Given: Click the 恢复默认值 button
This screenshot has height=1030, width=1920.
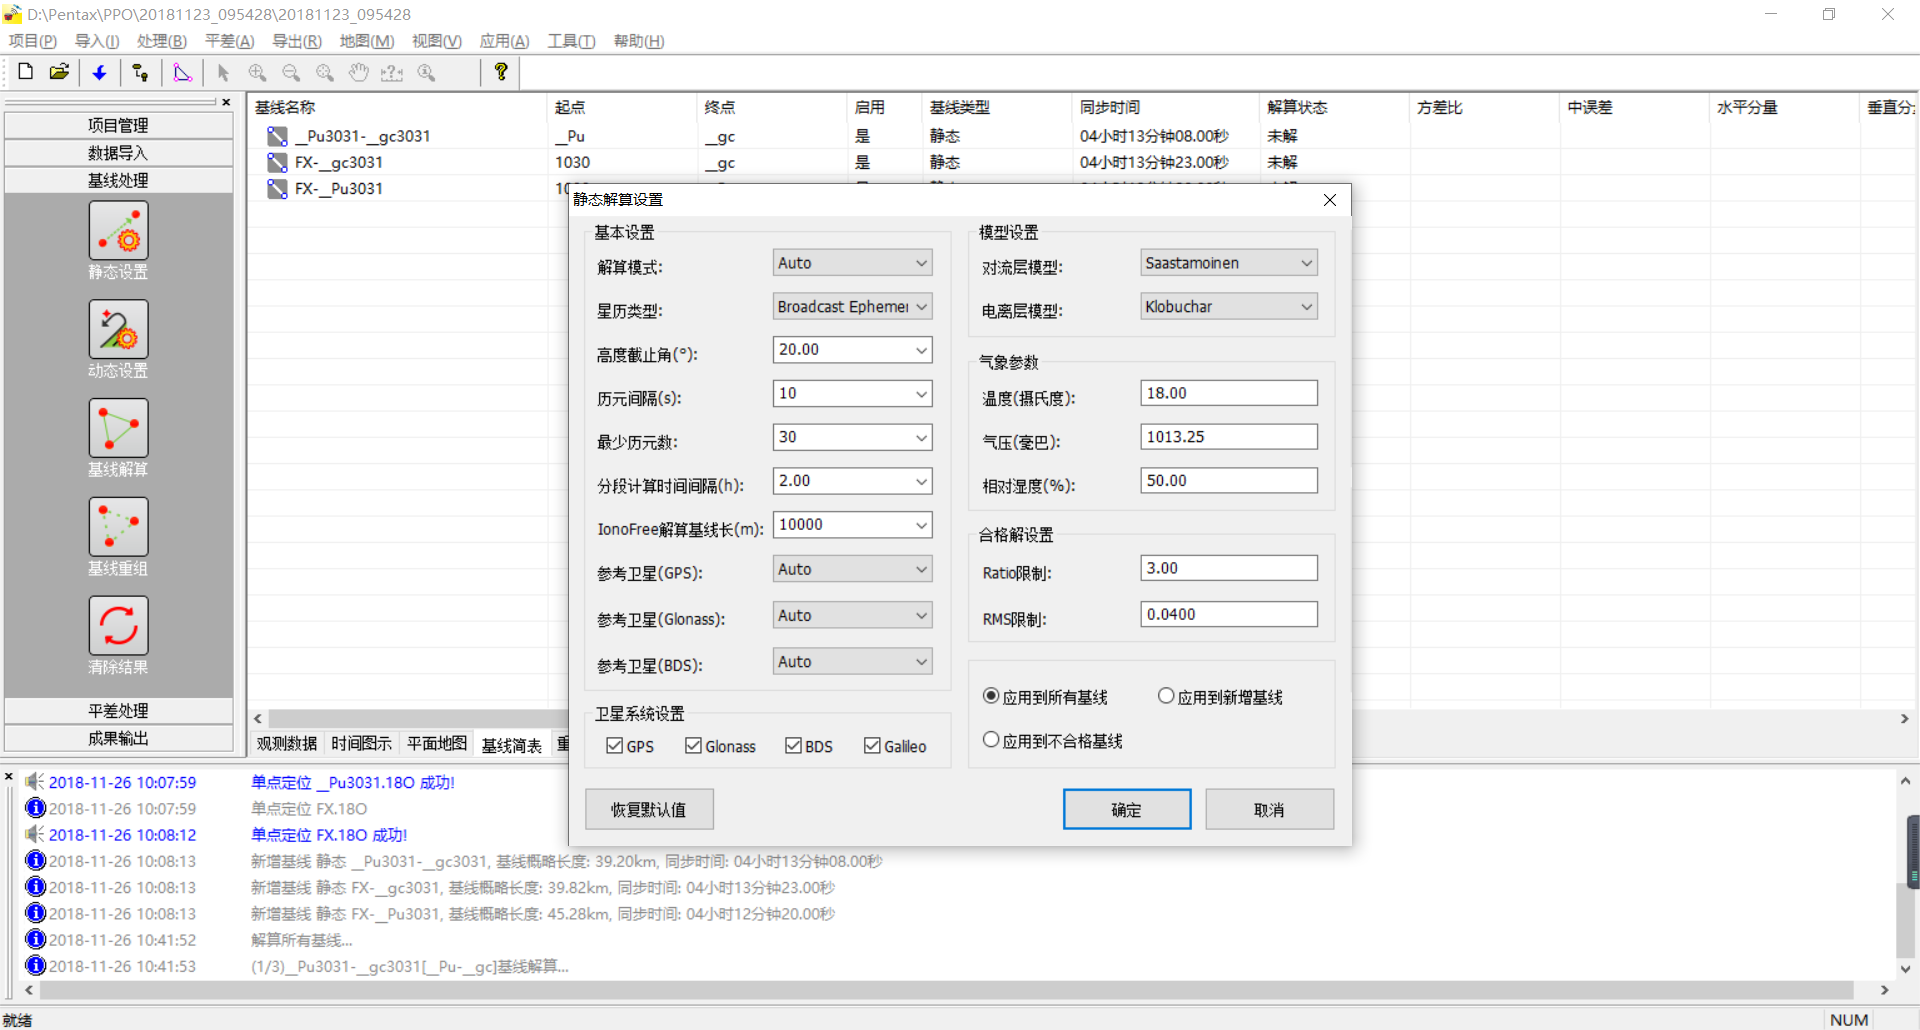Looking at the screenshot, I should pyautogui.click(x=649, y=810).
